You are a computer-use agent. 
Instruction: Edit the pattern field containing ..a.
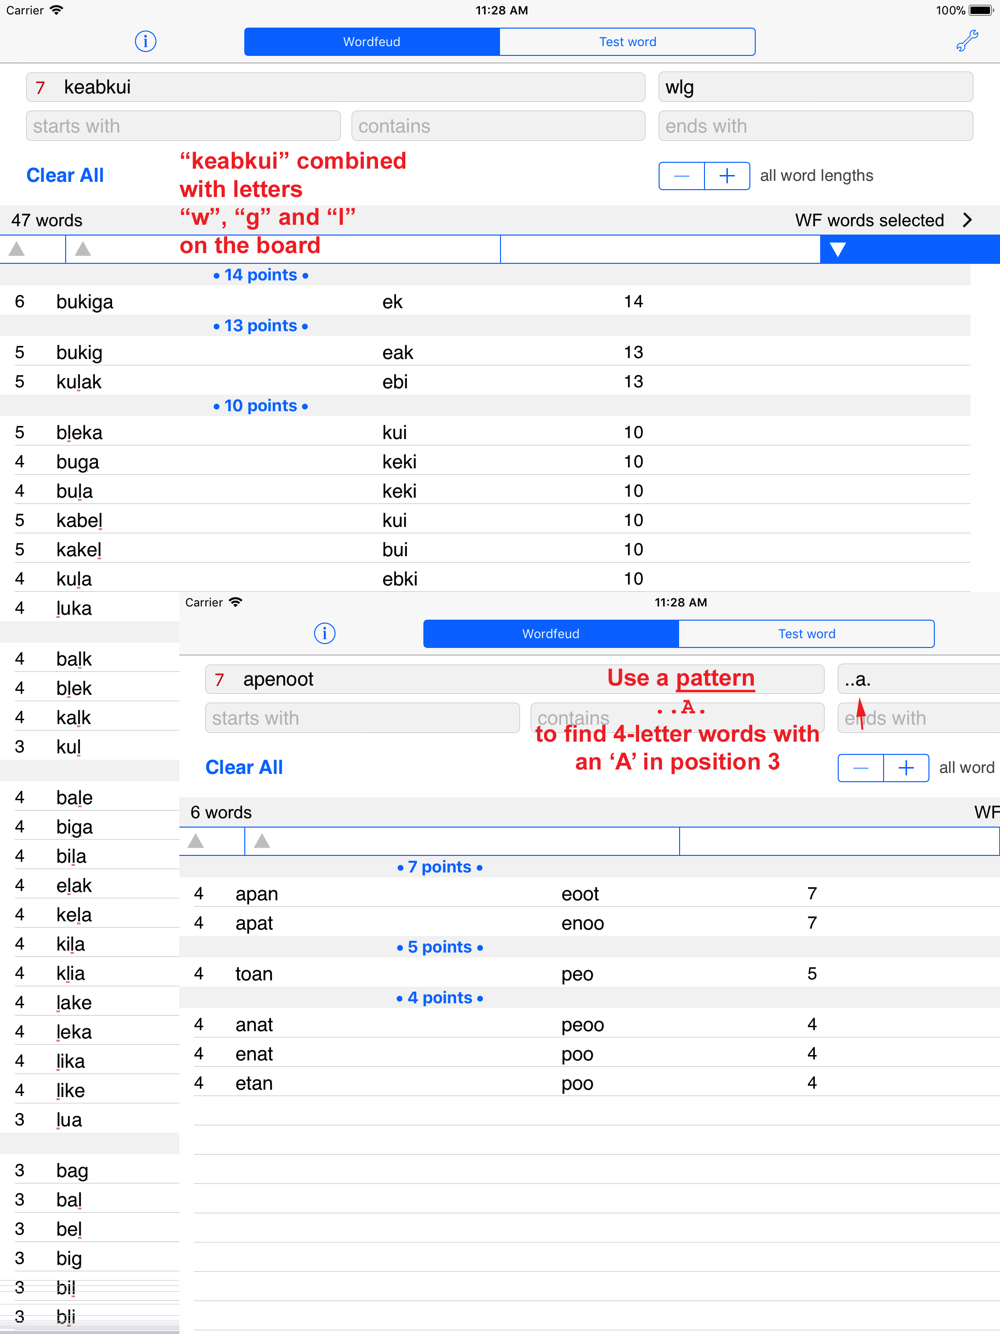coord(918,679)
